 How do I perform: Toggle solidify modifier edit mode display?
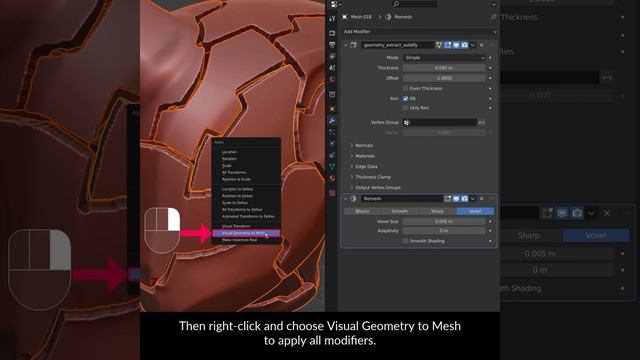(x=448, y=45)
